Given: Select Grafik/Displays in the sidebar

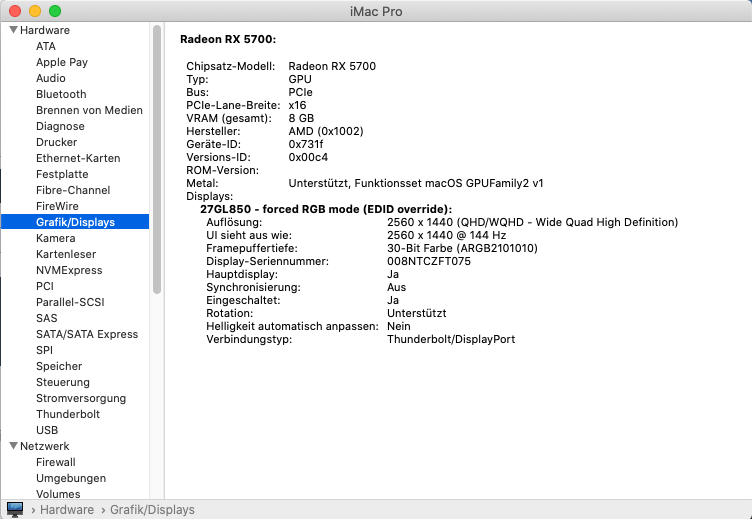Looking at the screenshot, I should [75, 222].
